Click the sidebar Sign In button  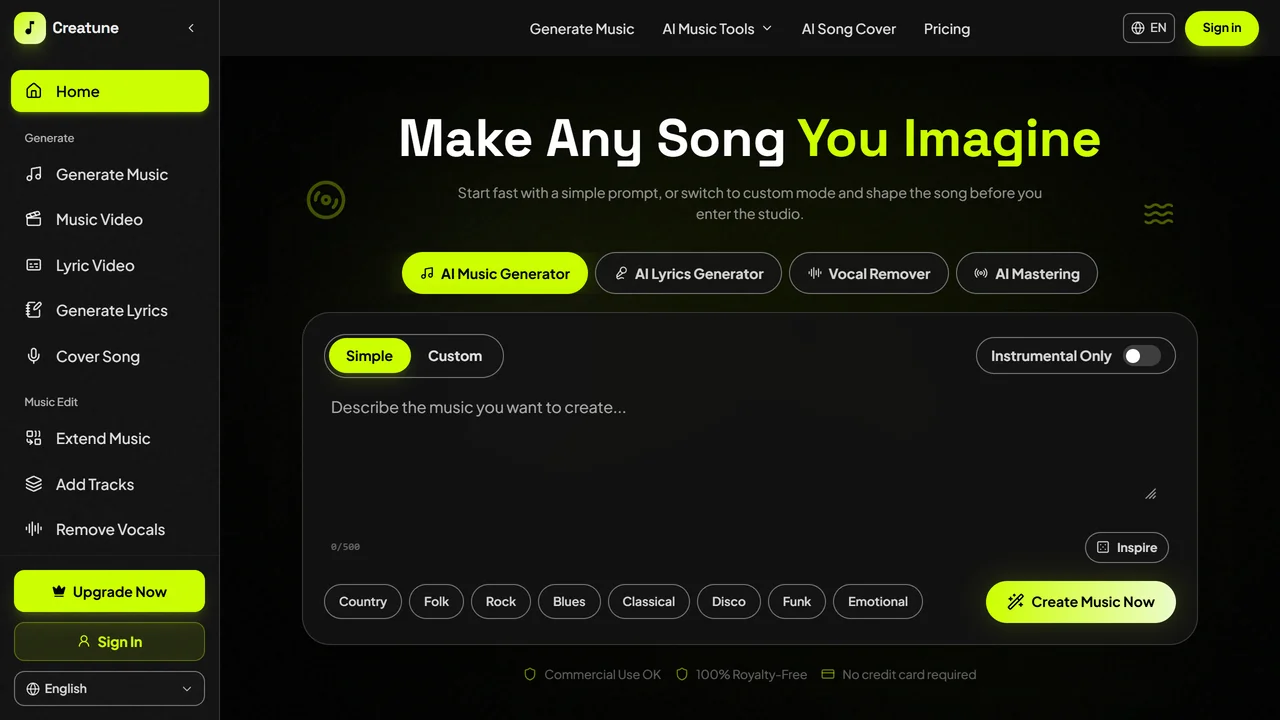pyautogui.click(x=109, y=642)
